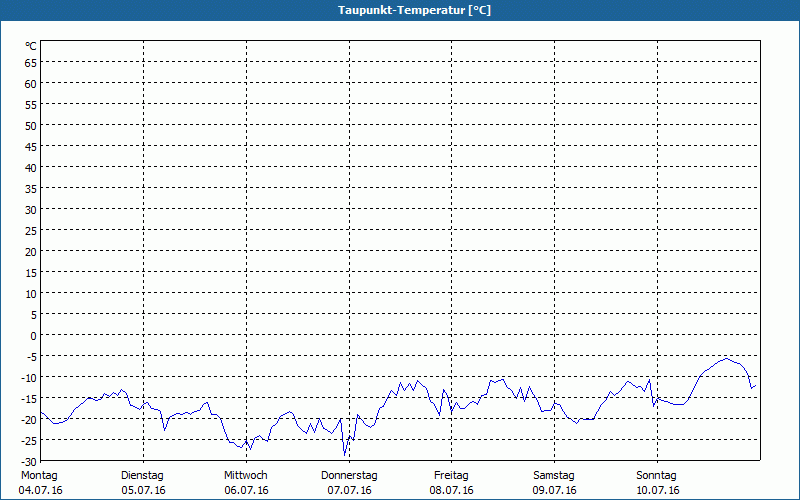Click the 50 value on the y-axis
This screenshot has width=800, height=500.
pos(30,125)
